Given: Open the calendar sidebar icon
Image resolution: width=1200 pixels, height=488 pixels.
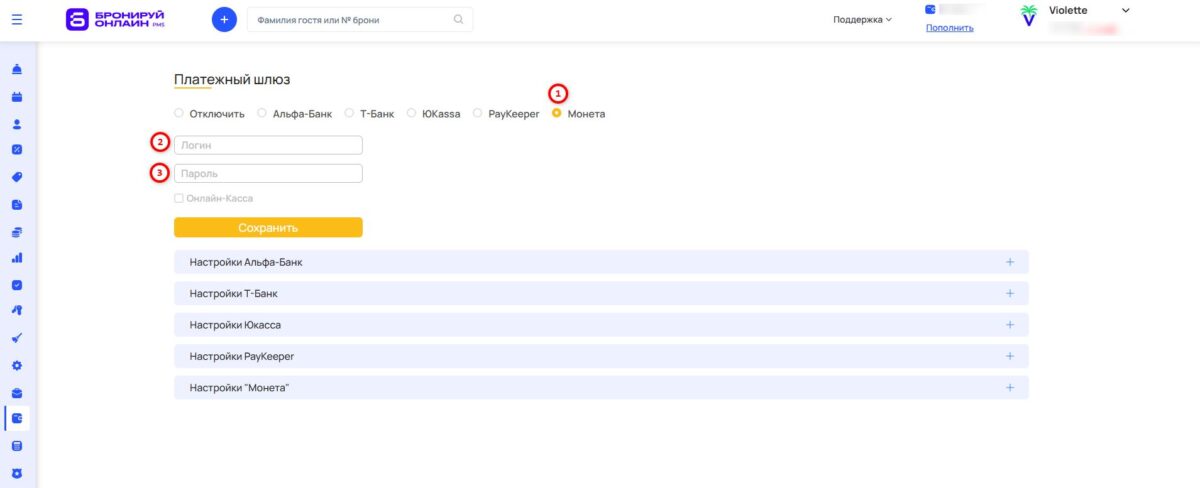Looking at the screenshot, I should tap(17, 98).
